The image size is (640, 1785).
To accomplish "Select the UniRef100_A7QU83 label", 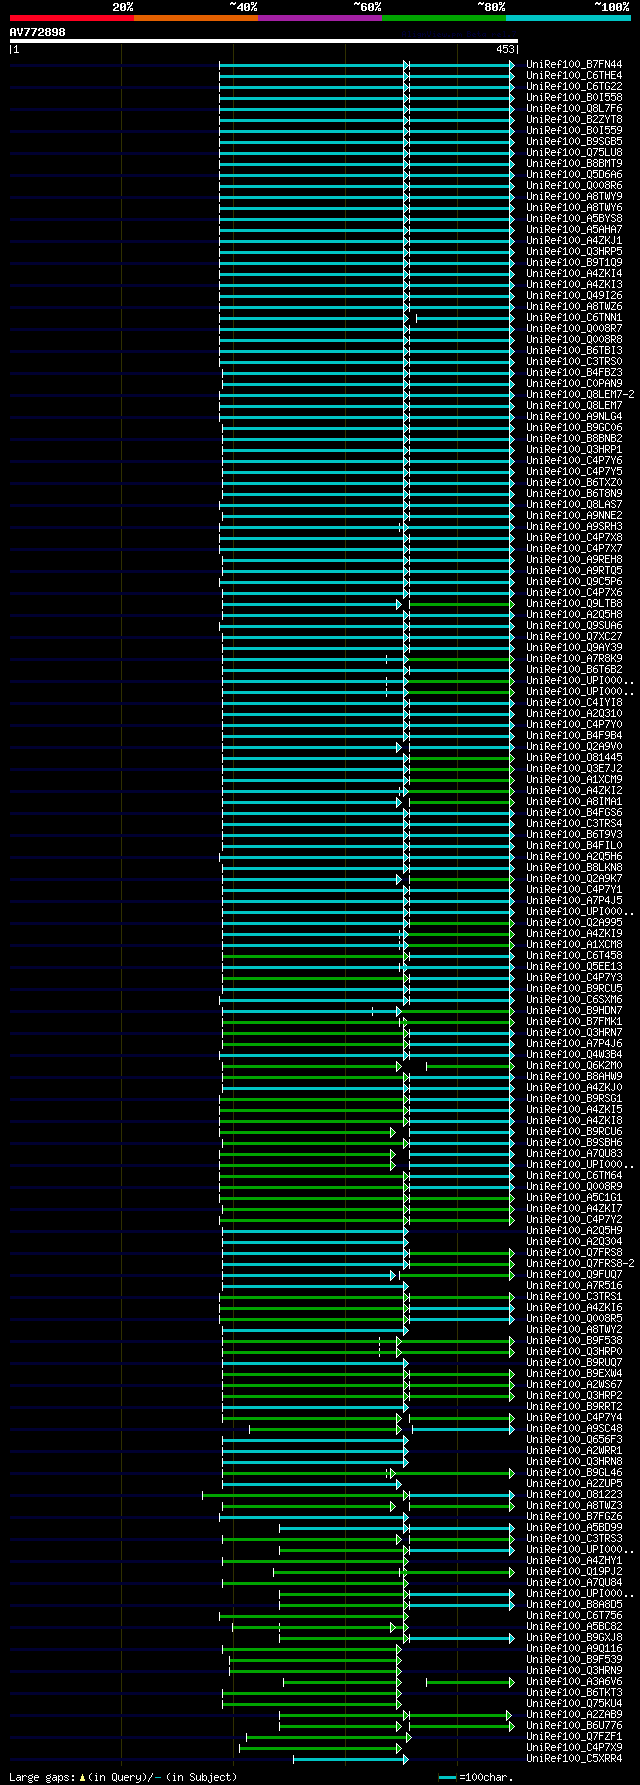I will pyautogui.click(x=574, y=1153).
